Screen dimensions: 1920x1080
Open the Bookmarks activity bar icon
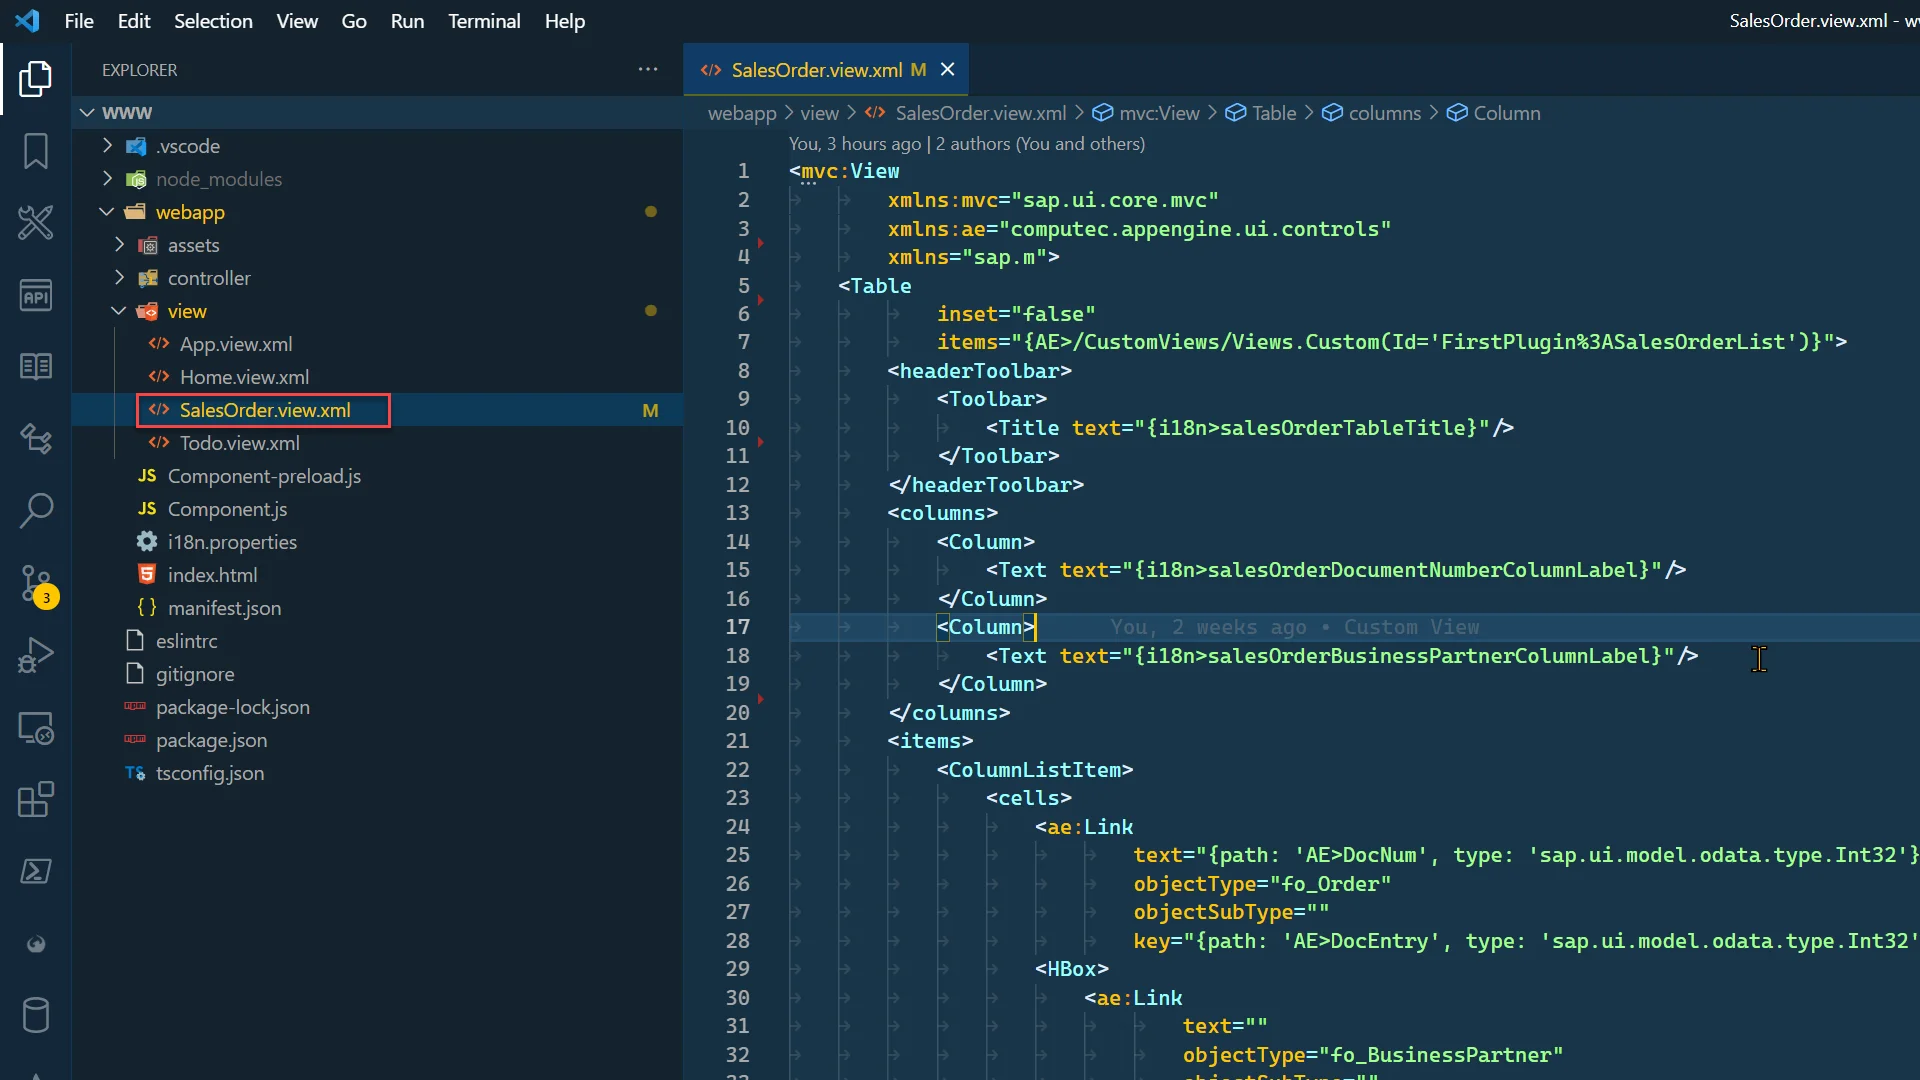tap(36, 151)
